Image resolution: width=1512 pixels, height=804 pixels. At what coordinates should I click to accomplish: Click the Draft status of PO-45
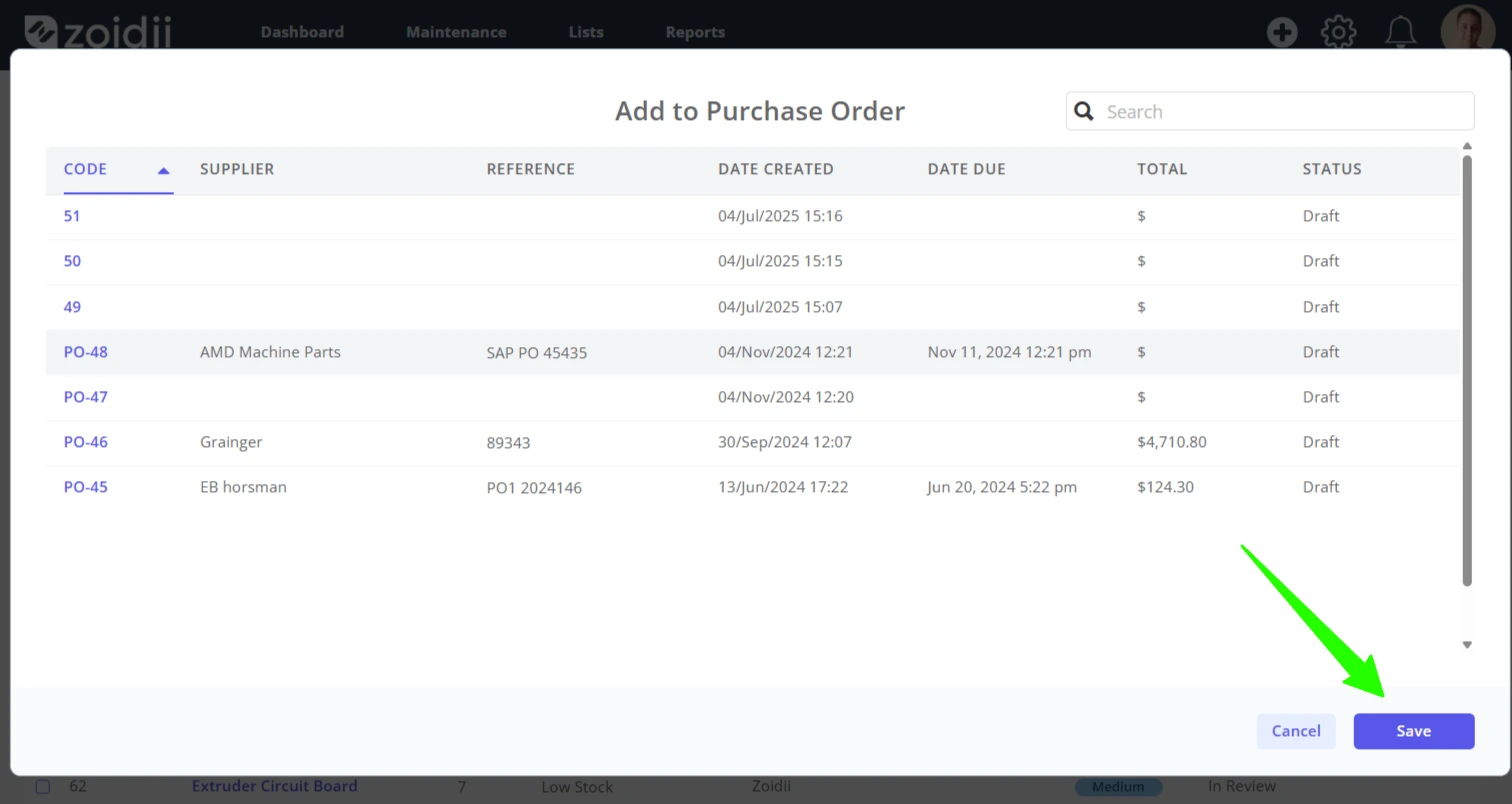point(1320,487)
